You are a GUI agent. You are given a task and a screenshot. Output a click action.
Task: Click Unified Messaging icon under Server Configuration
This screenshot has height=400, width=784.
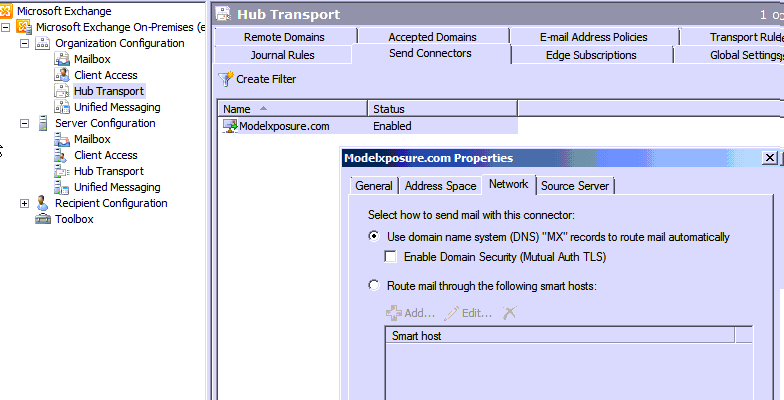pyautogui.click(x=62, y=187)
